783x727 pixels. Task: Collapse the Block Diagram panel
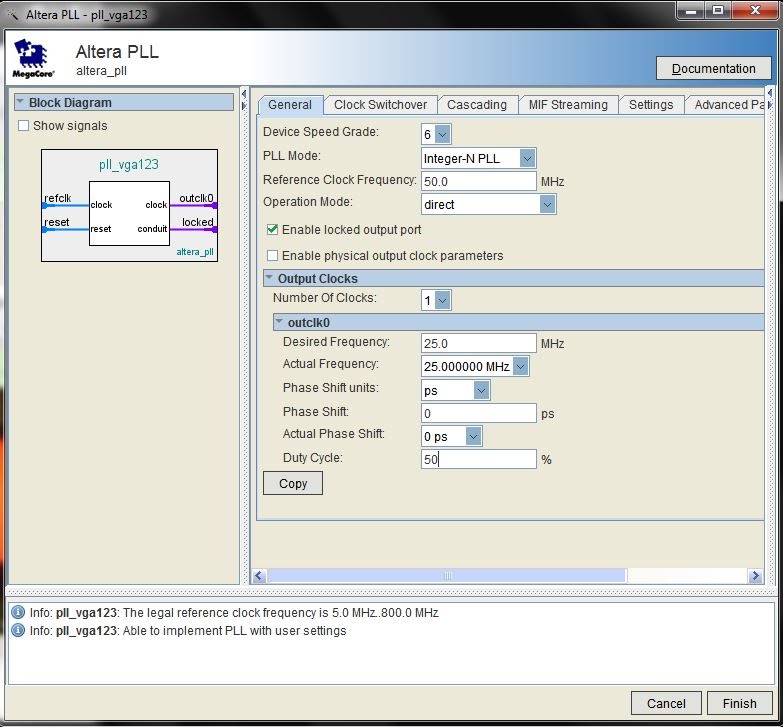(x=20, y=101)
